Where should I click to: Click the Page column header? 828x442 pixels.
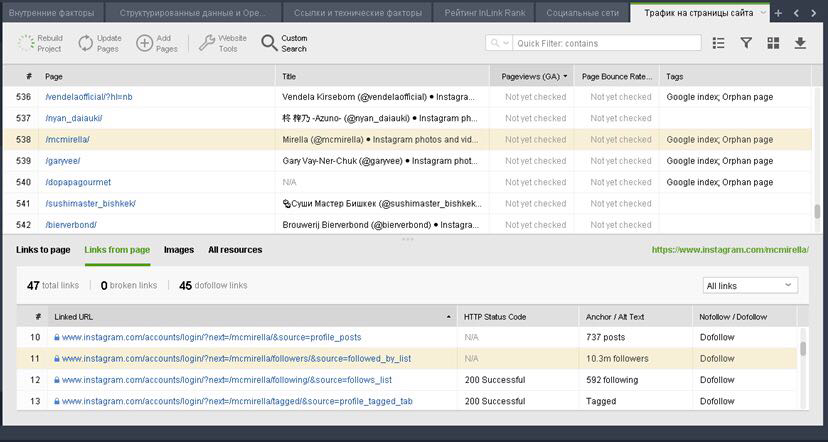157,77
